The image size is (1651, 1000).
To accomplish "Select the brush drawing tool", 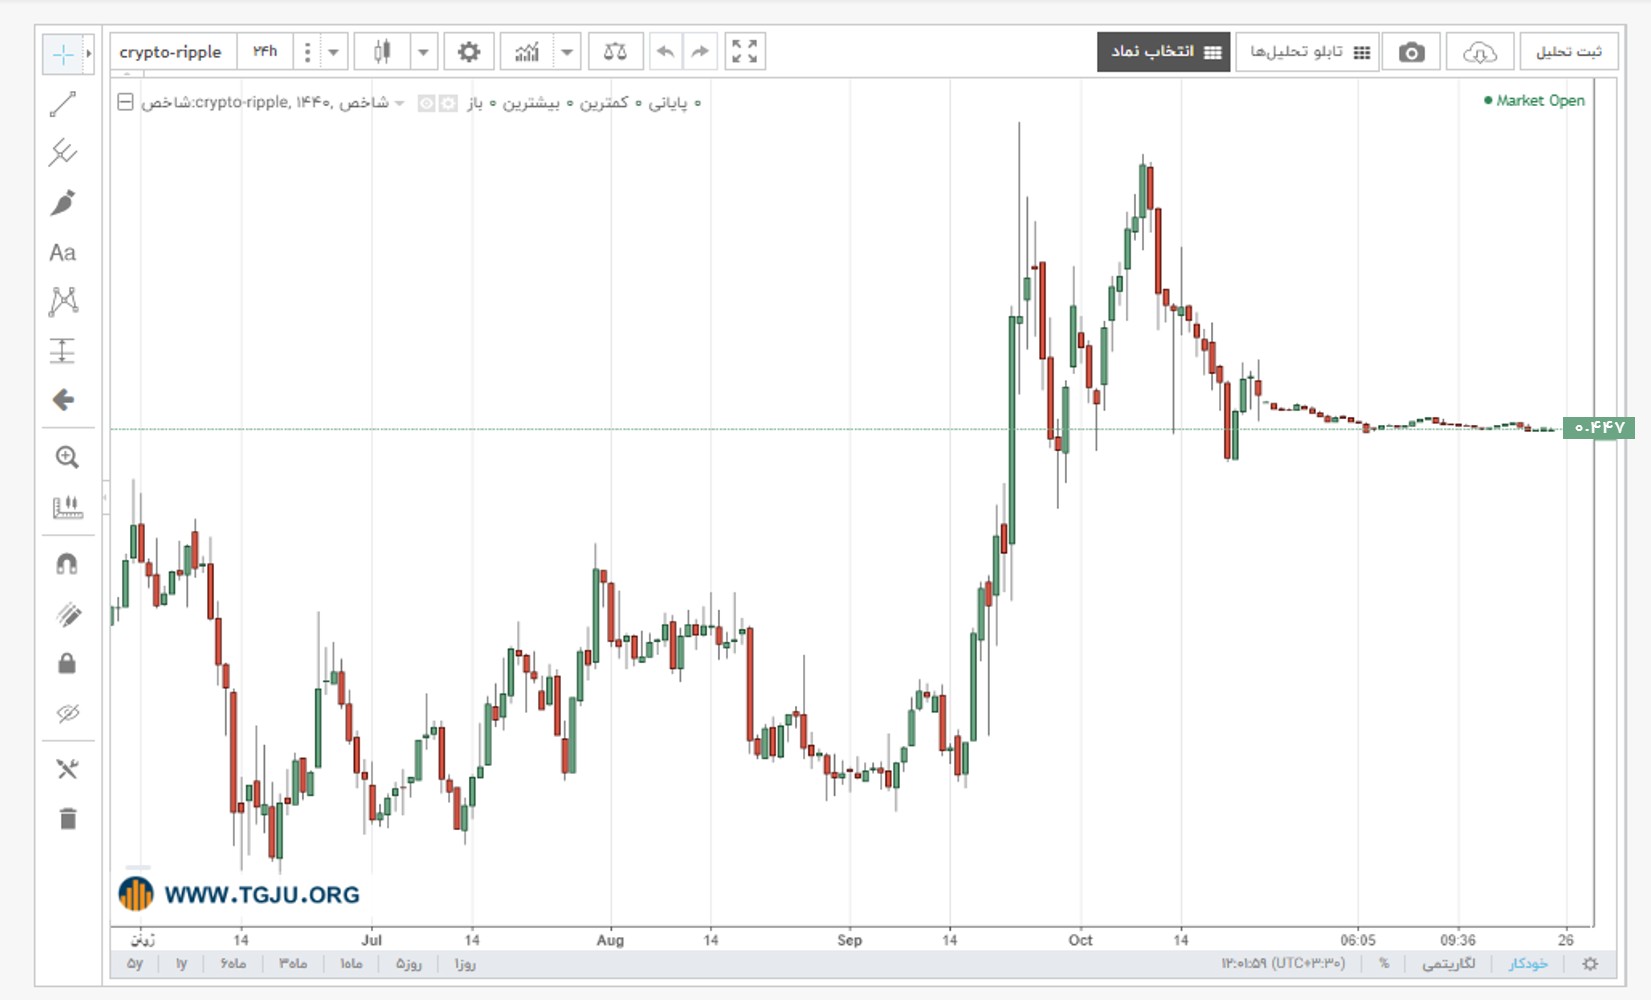I will coord(63,203).
